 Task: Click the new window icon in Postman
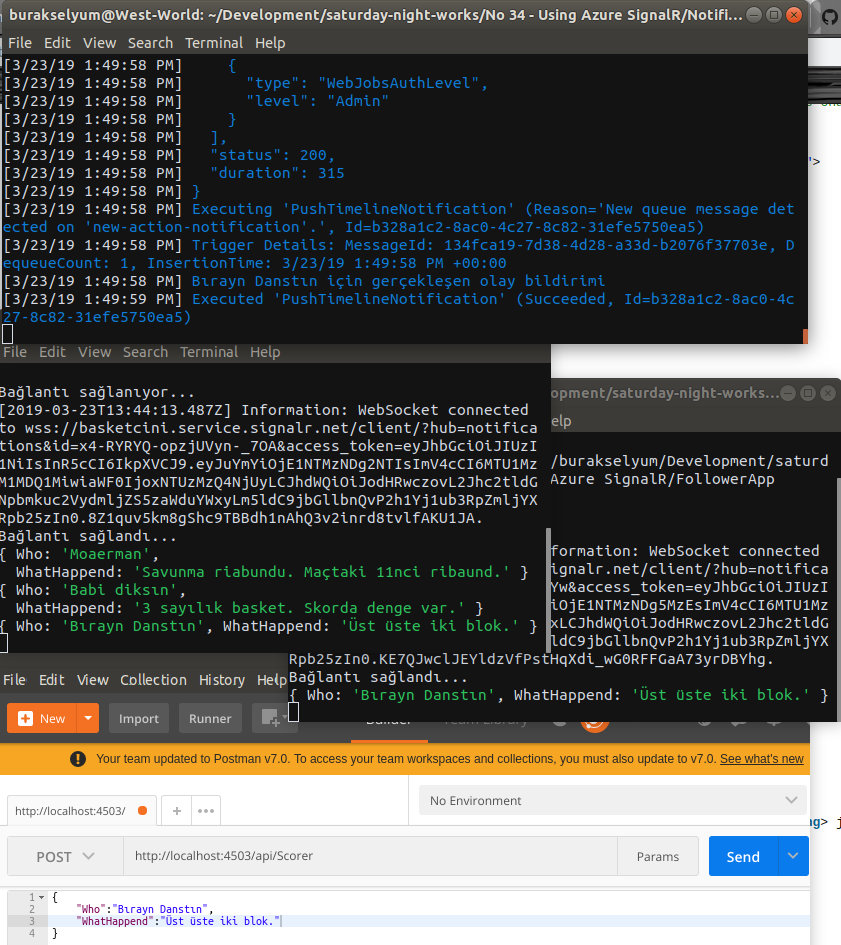click(267, 718)
